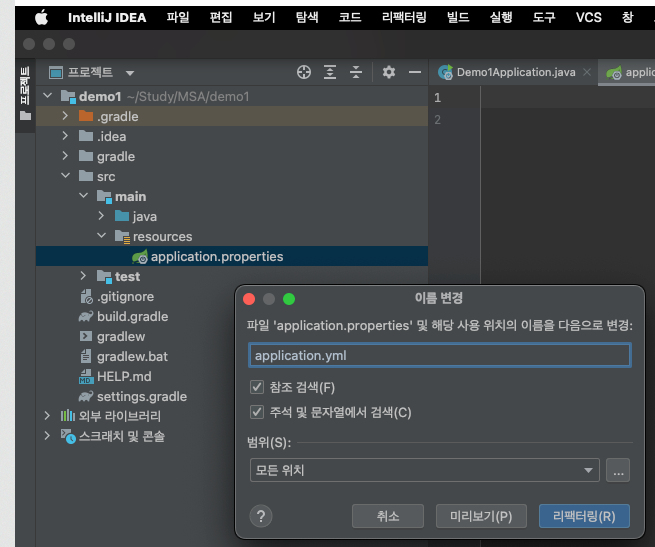Image resolution: width=655 pixels, height=547 pixels.
Task: Open the 프로젝트 view dropdown arrow
Action: pyautogui.click(x=130, y=73)
